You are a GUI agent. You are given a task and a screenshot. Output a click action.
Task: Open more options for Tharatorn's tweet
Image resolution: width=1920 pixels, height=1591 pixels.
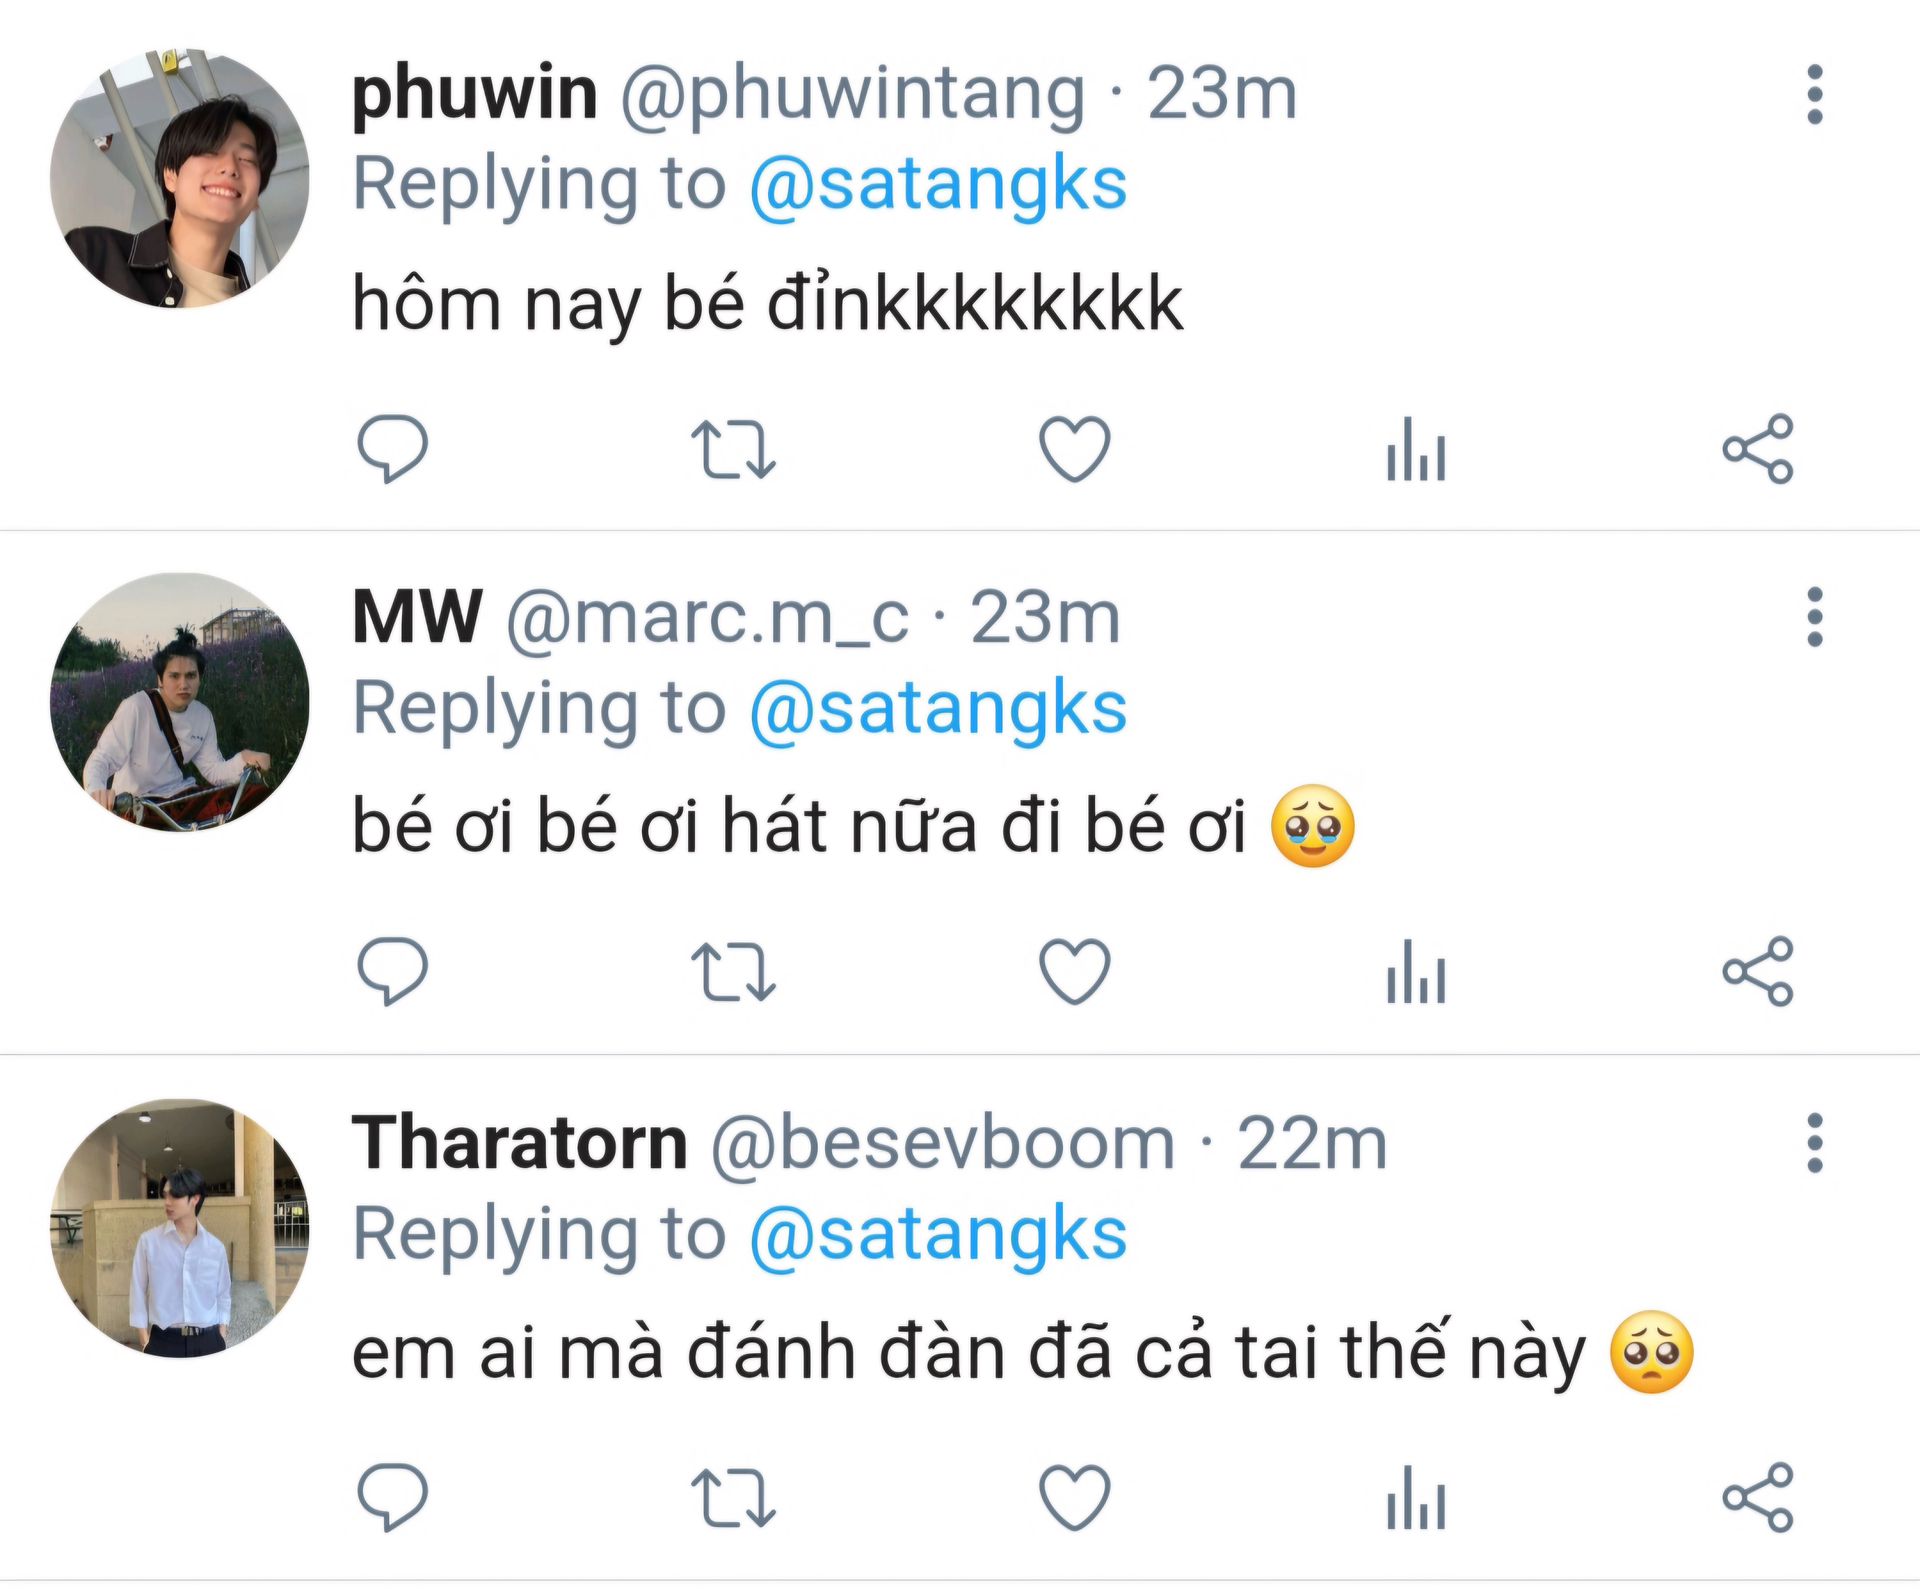1815,1143
